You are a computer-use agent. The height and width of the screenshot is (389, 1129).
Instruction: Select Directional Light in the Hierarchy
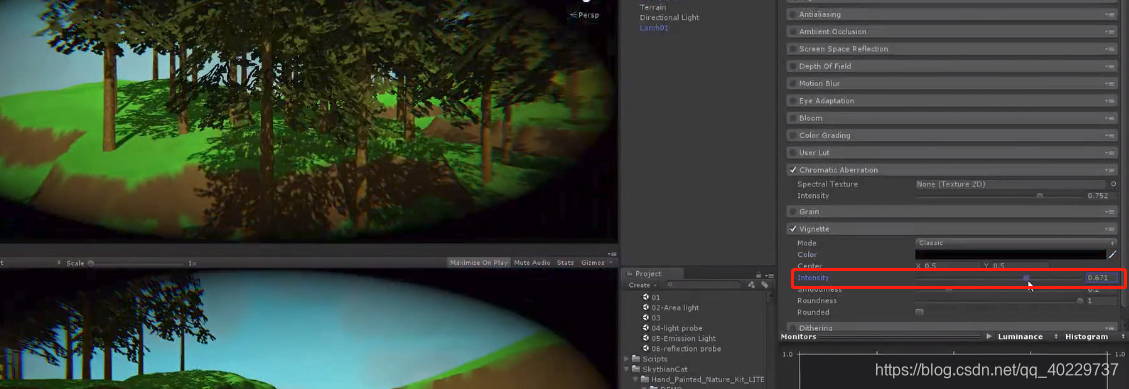[x=669, y=17]
